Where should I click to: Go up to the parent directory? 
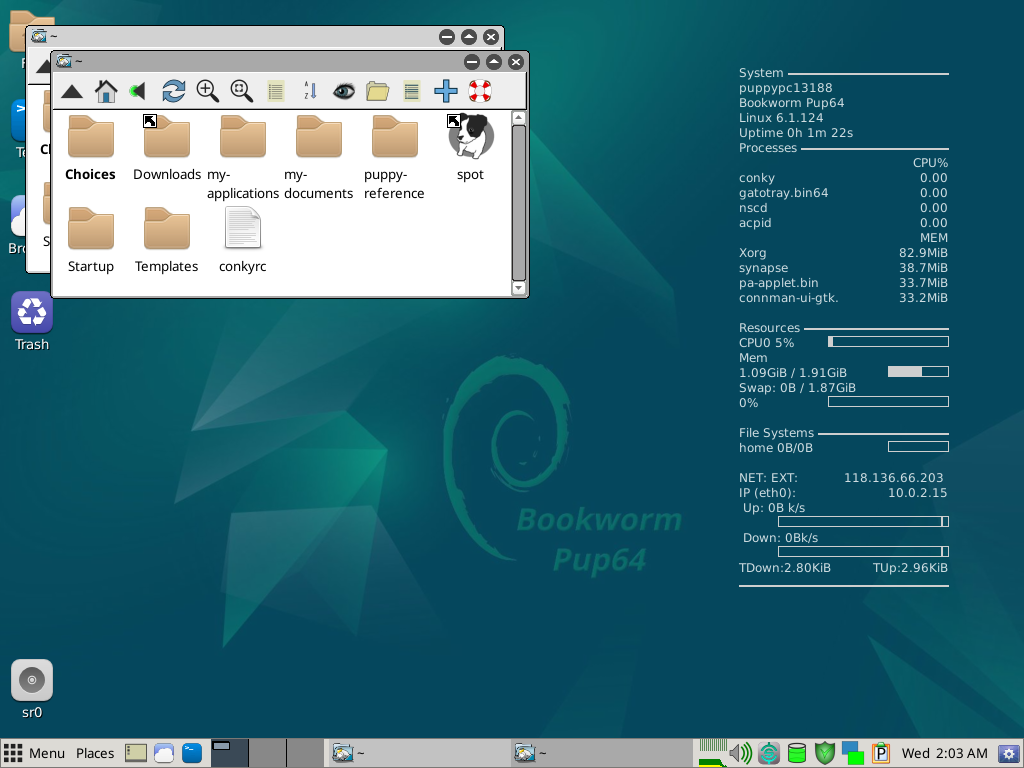(72, 91)
